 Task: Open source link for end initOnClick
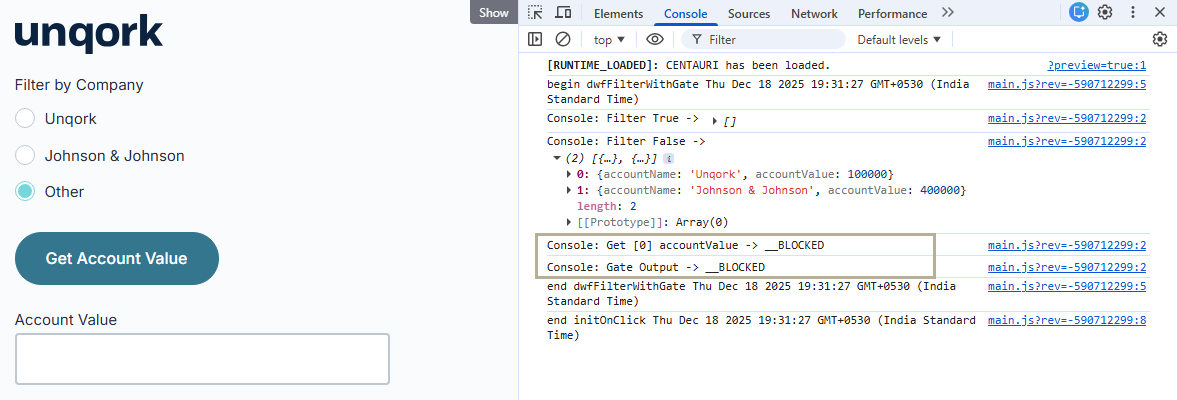tap(1067, 320)
